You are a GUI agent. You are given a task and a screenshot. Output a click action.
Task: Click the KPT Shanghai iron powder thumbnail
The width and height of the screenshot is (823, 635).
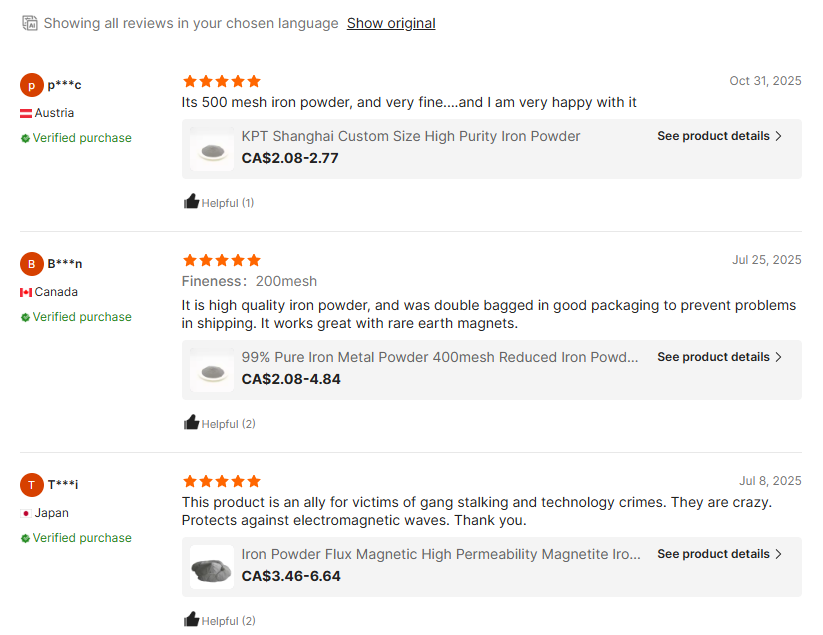click(x=212, y=150)
